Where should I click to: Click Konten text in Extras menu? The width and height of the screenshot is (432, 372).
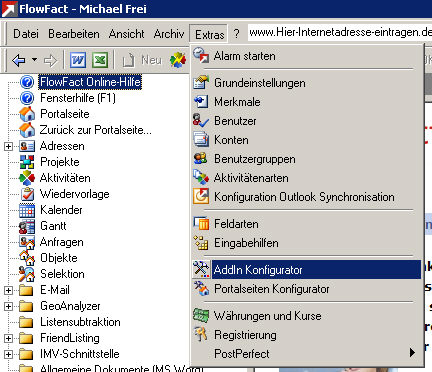tap(231, 140)
